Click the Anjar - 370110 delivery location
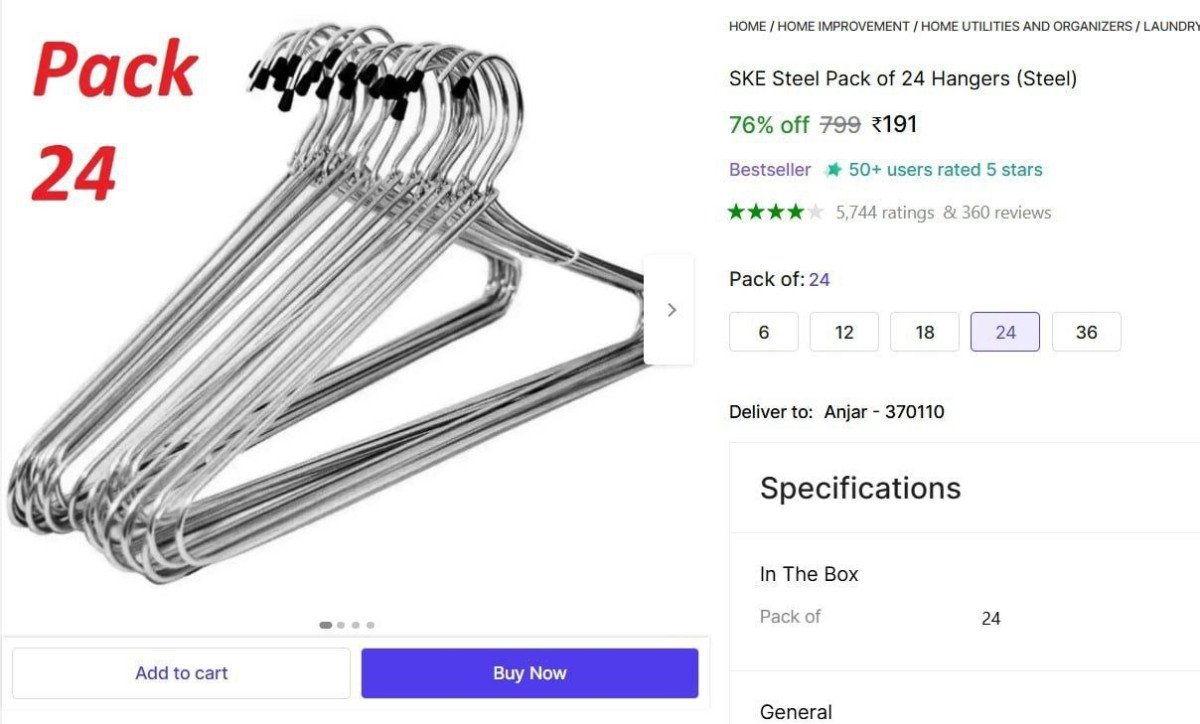Viewport: 1200px width, 724px height. (x=884, y=412)
